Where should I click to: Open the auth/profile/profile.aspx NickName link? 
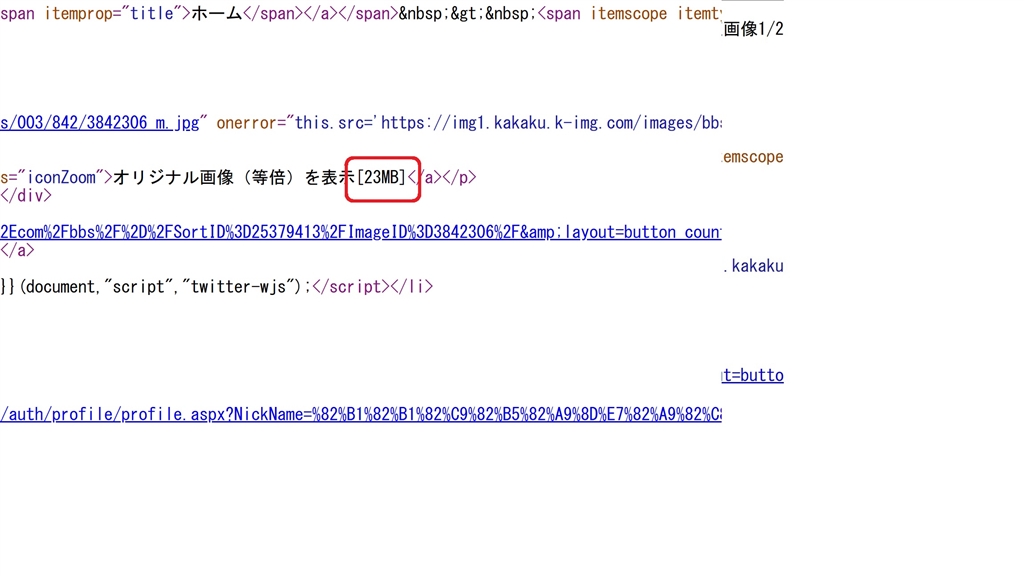360,415
